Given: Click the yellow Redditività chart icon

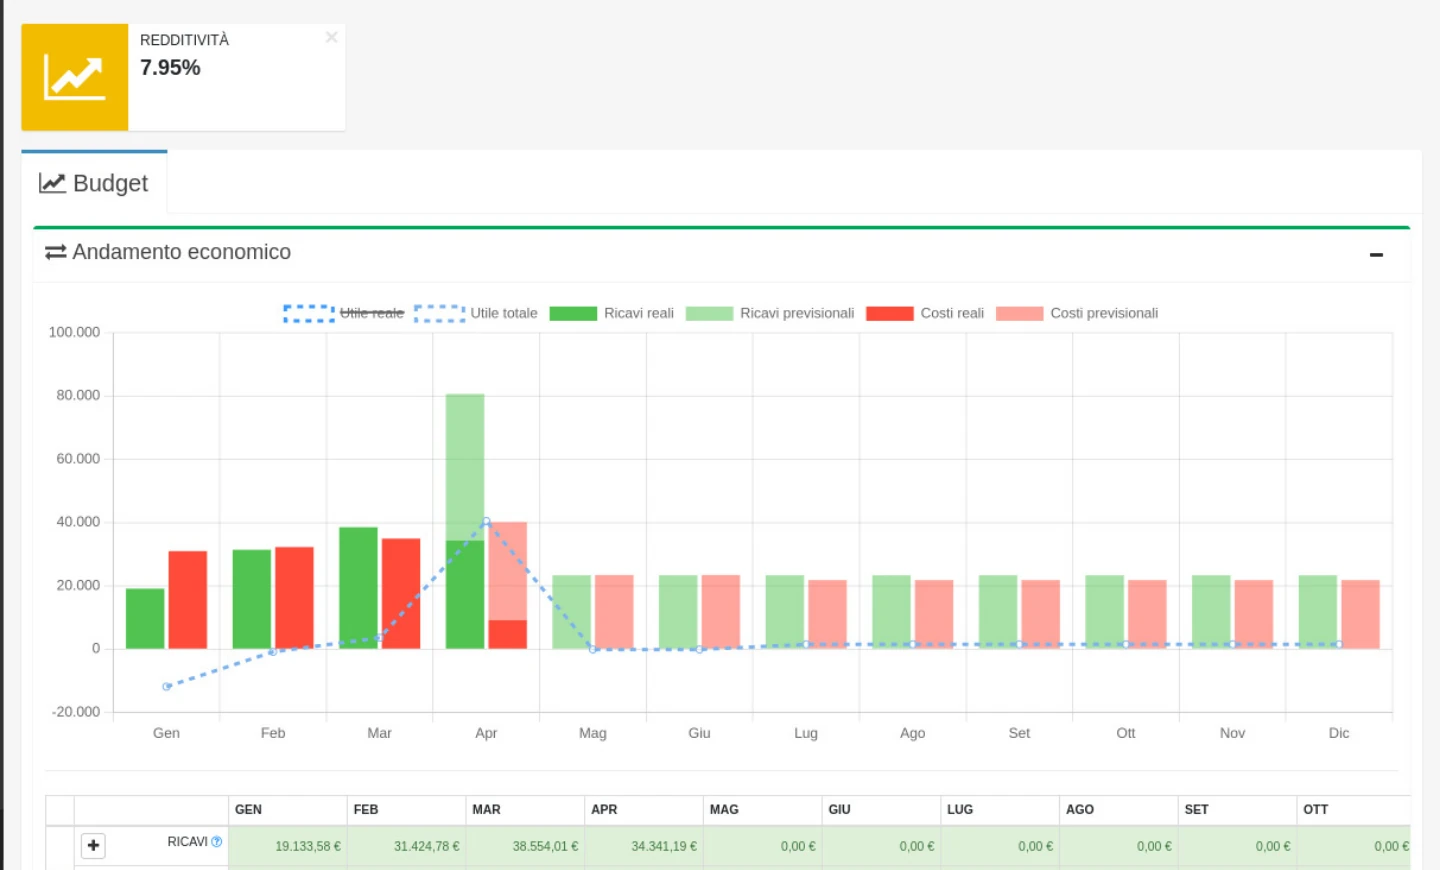Looking at the screenshot, I should [74, 77].
